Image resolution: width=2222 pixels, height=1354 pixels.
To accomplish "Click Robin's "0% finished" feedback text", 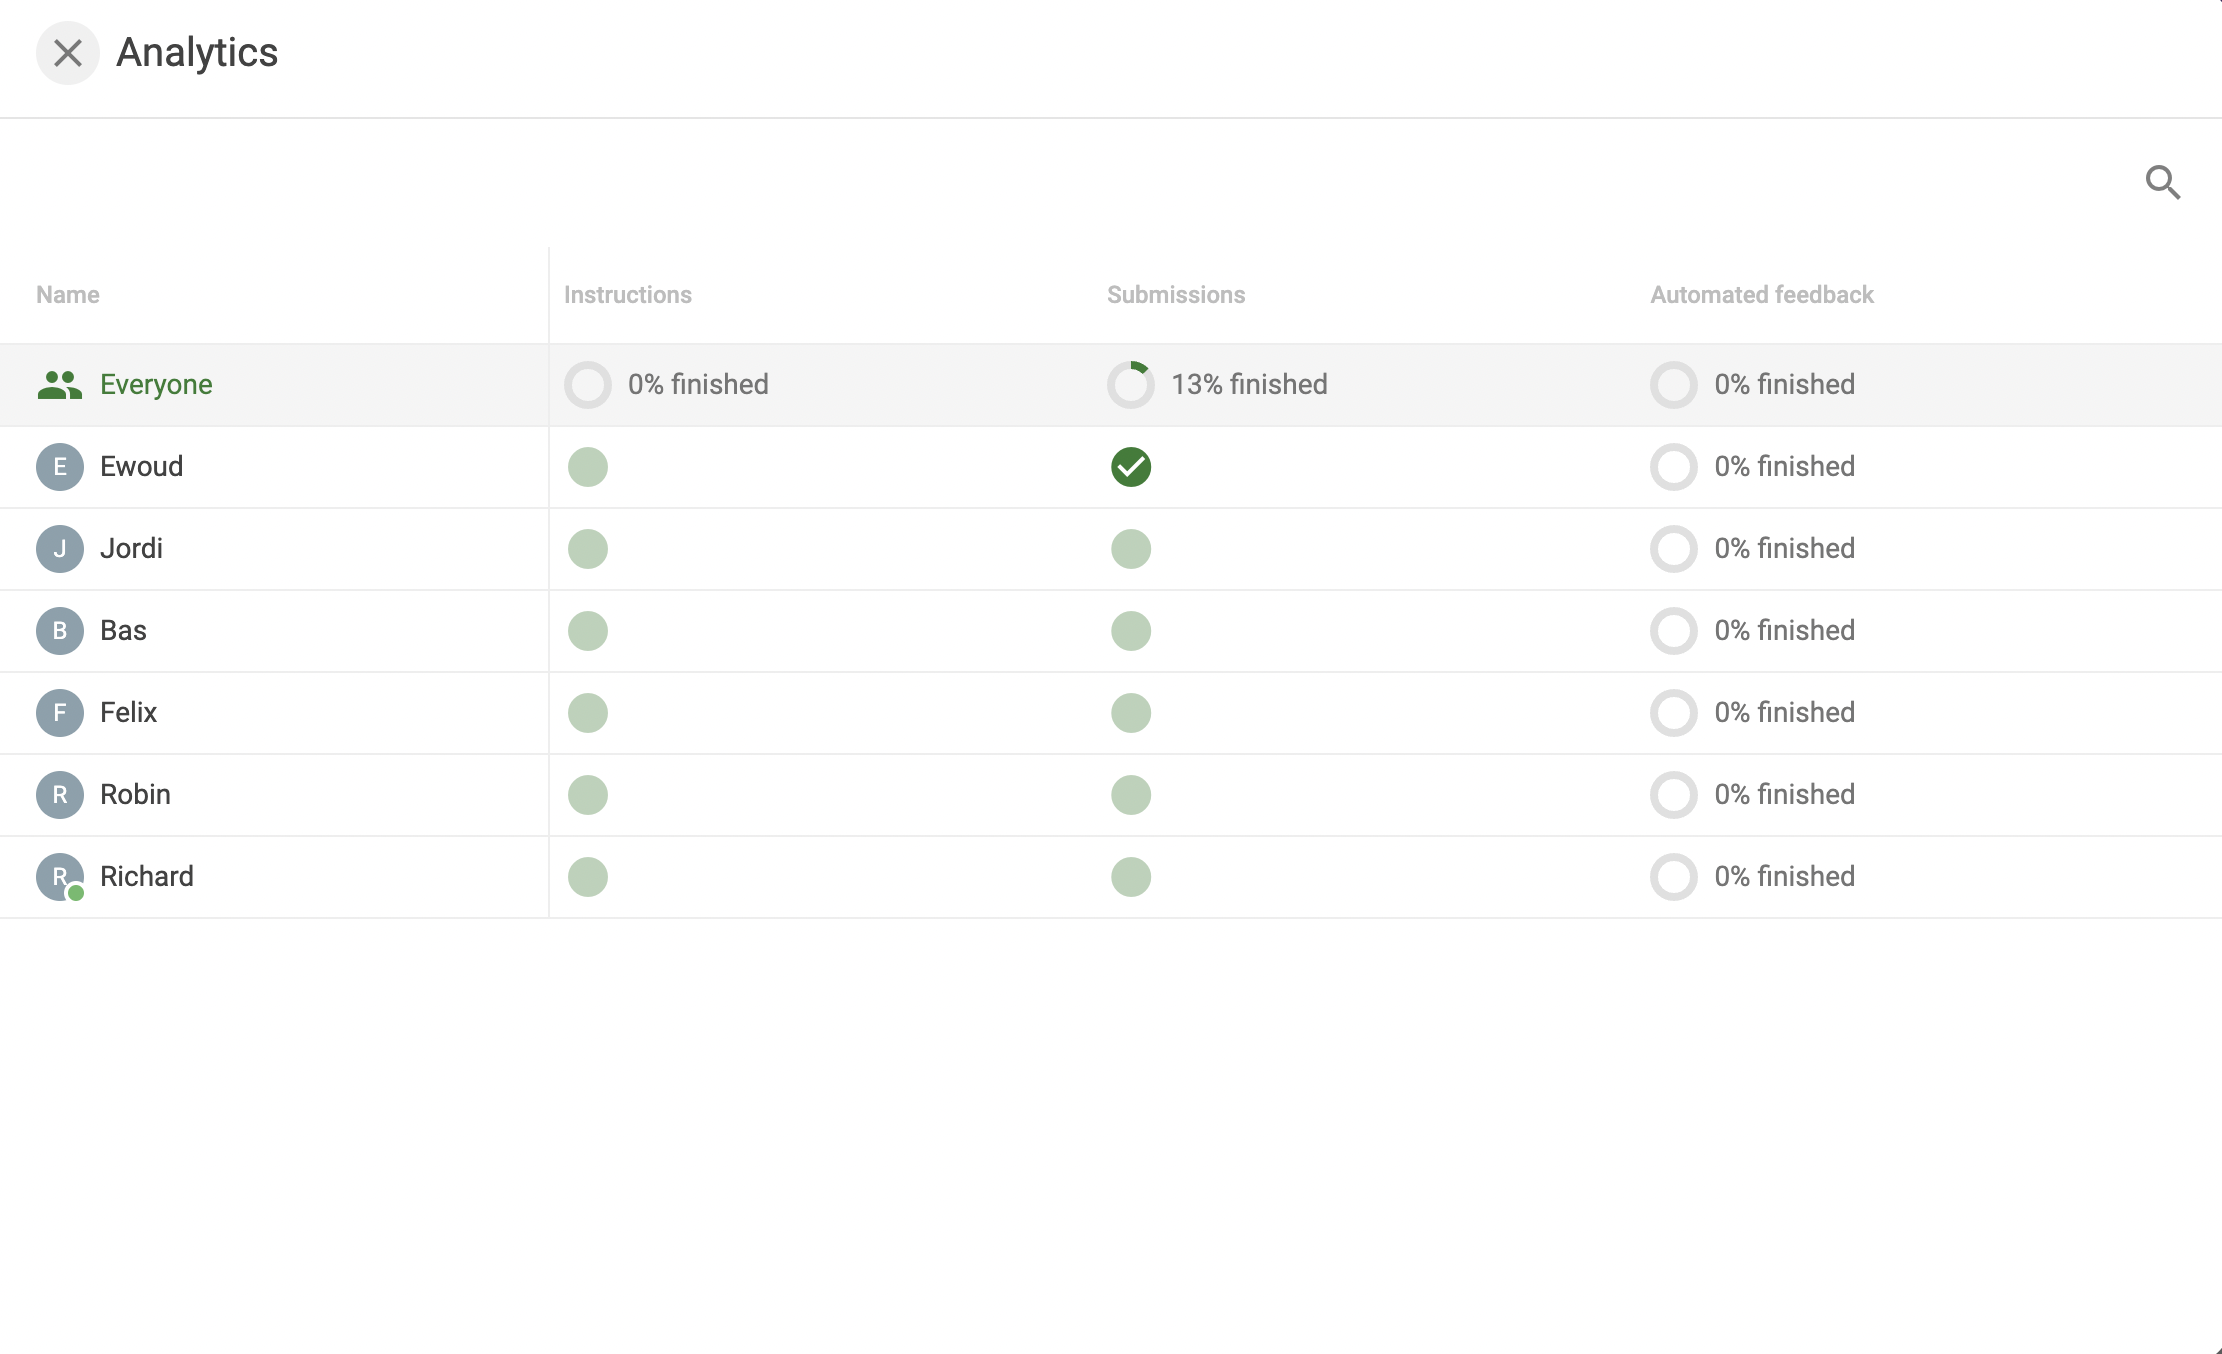I will 1785,795.
